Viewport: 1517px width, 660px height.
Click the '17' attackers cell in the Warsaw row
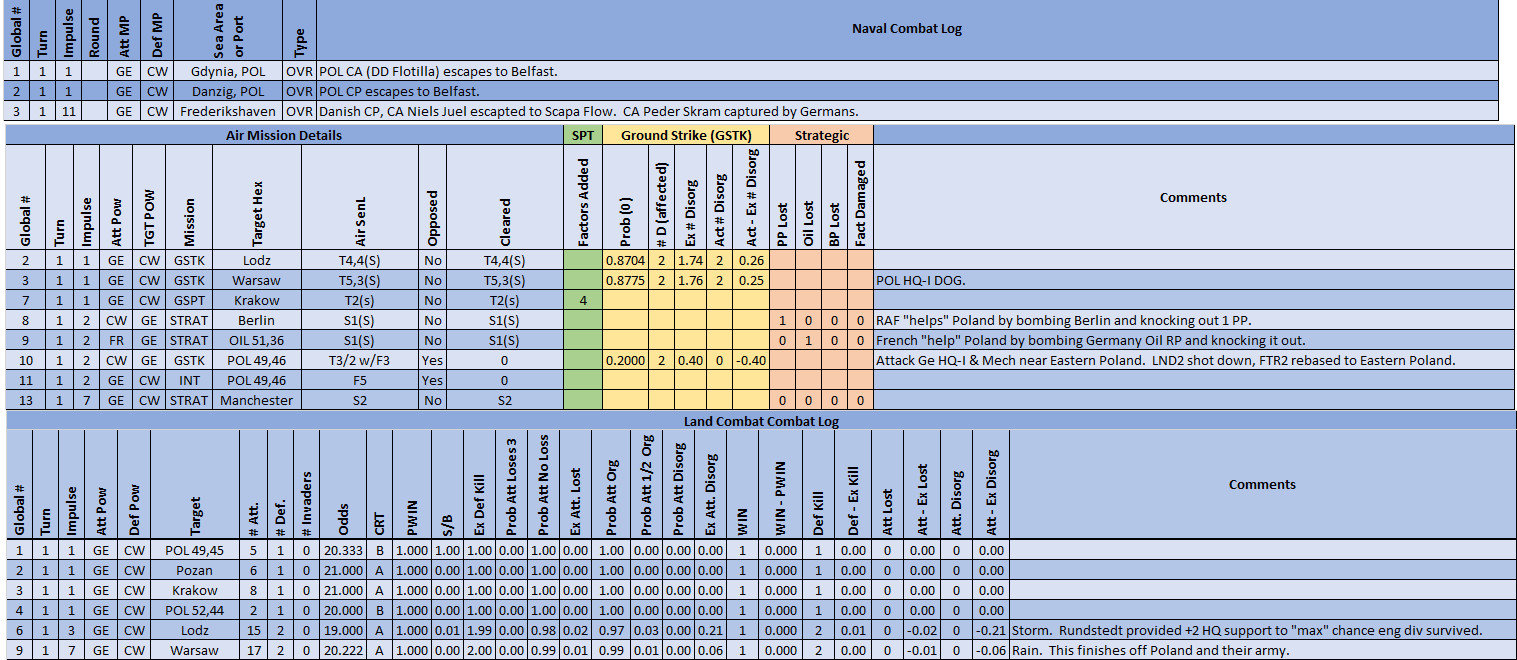pyautogui.click(x=254, y=650)
